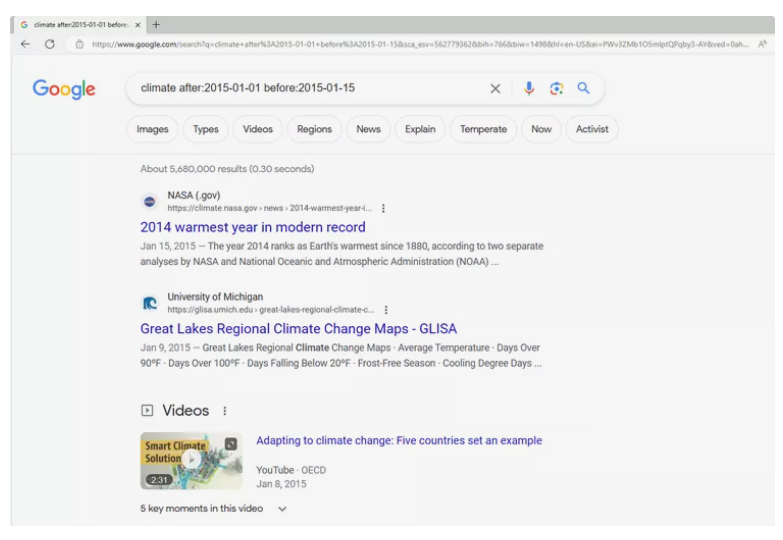The width and height of the screenshot is (783, 540).
Task: Click the Jan 15, 2015 NASA snippet text
Action: (x=342, y=254)
